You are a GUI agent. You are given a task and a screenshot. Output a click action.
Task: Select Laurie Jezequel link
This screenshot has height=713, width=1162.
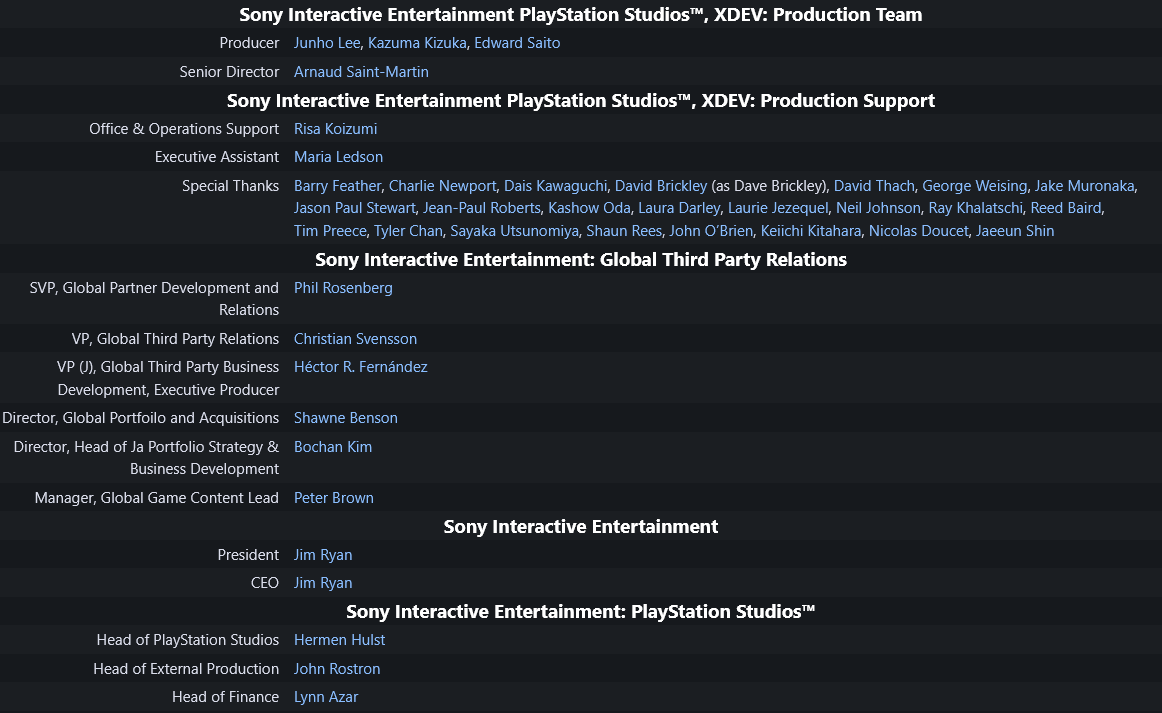pyautogui.click(x=778, y=208)
